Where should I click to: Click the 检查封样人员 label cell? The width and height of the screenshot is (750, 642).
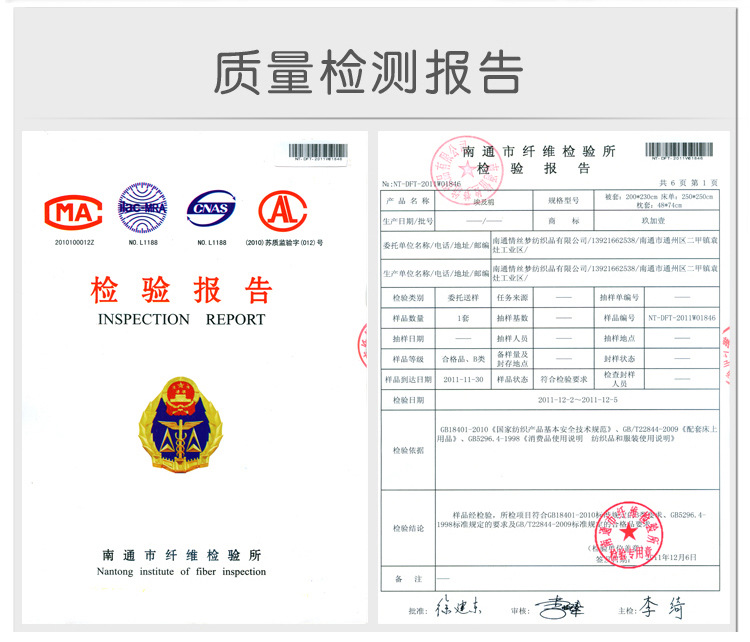pos(619,379)
